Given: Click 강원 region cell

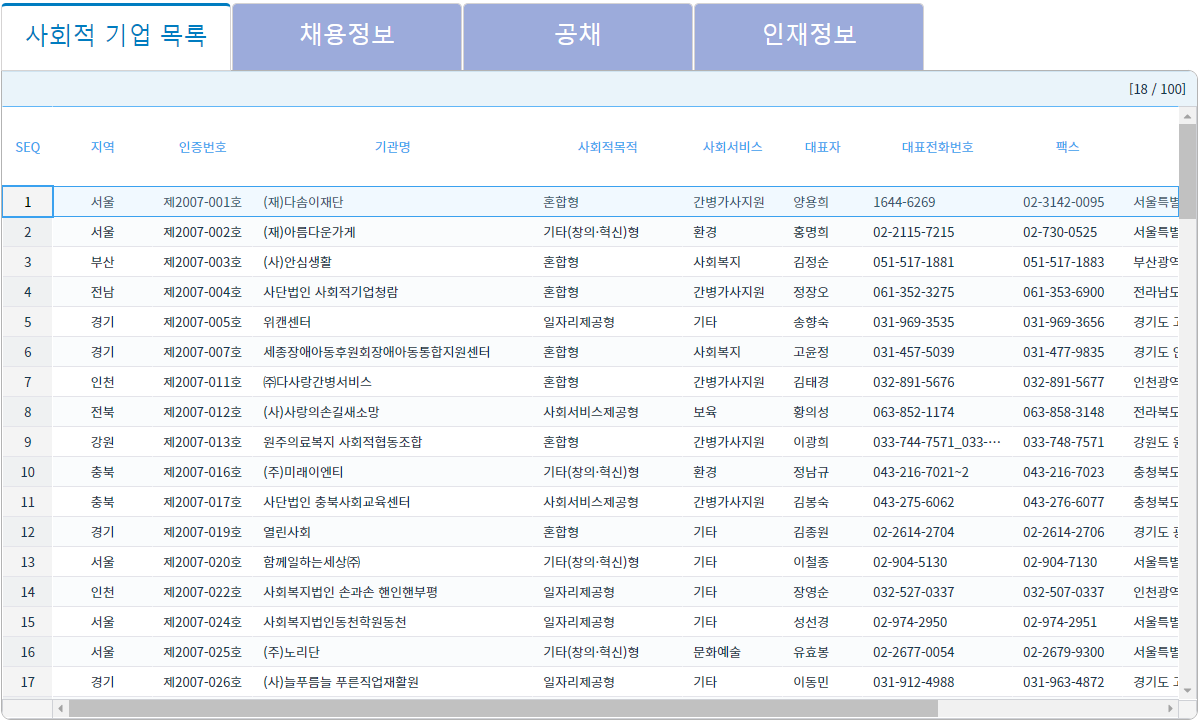Looking at the screenshot, I should (x=103, y=442).
